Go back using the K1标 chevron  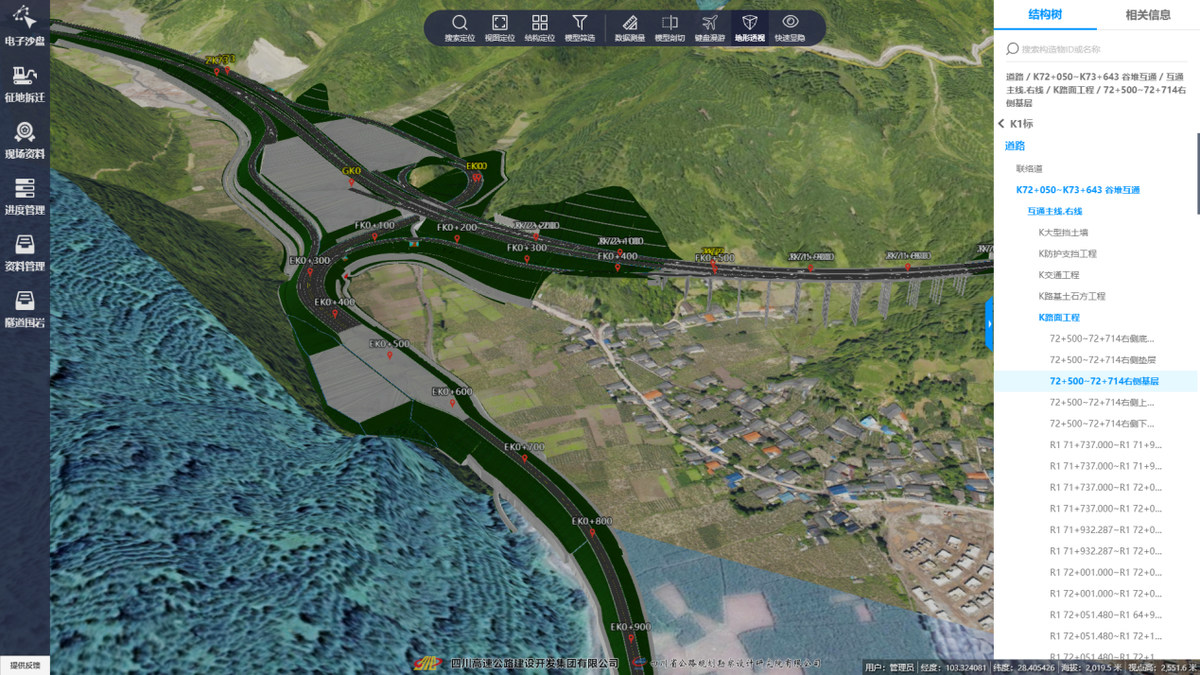[x=1002, y=124]
